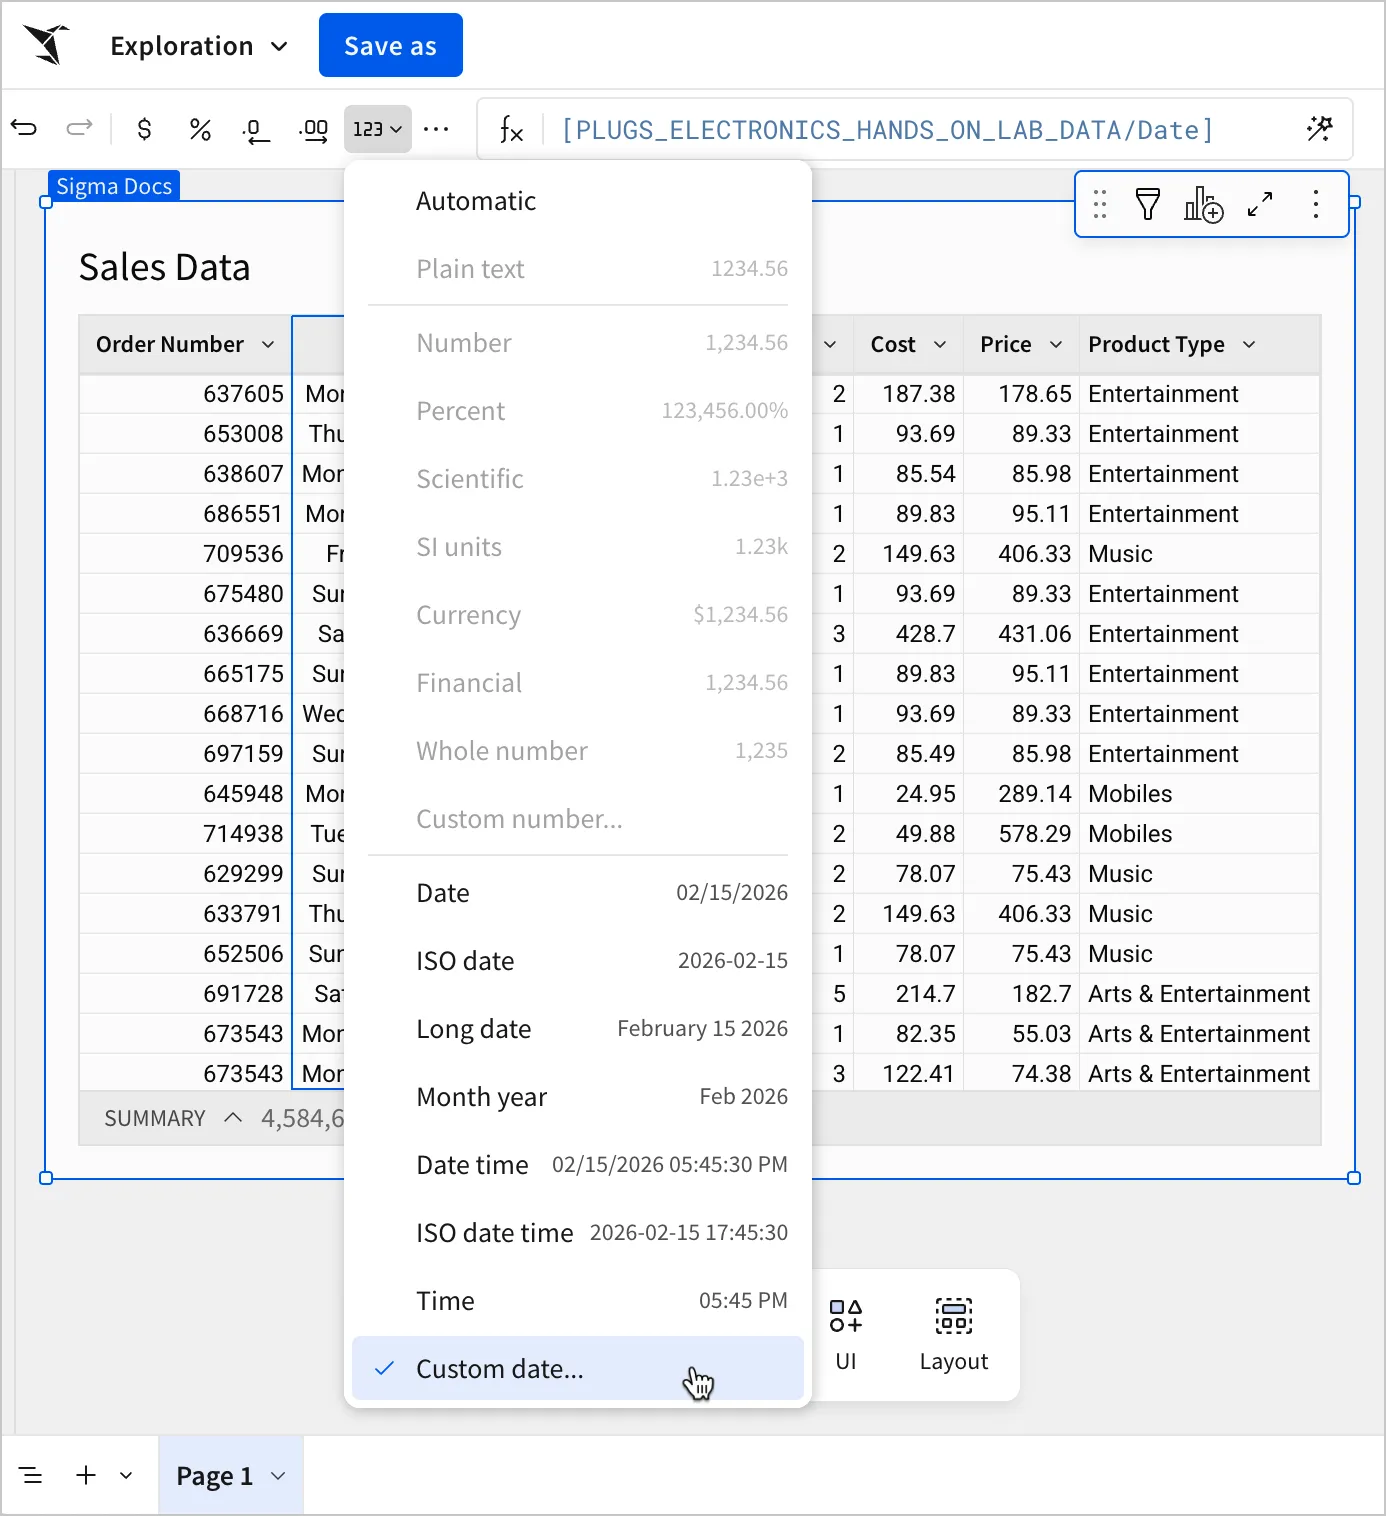Choose Month year format

(578, 1097)
